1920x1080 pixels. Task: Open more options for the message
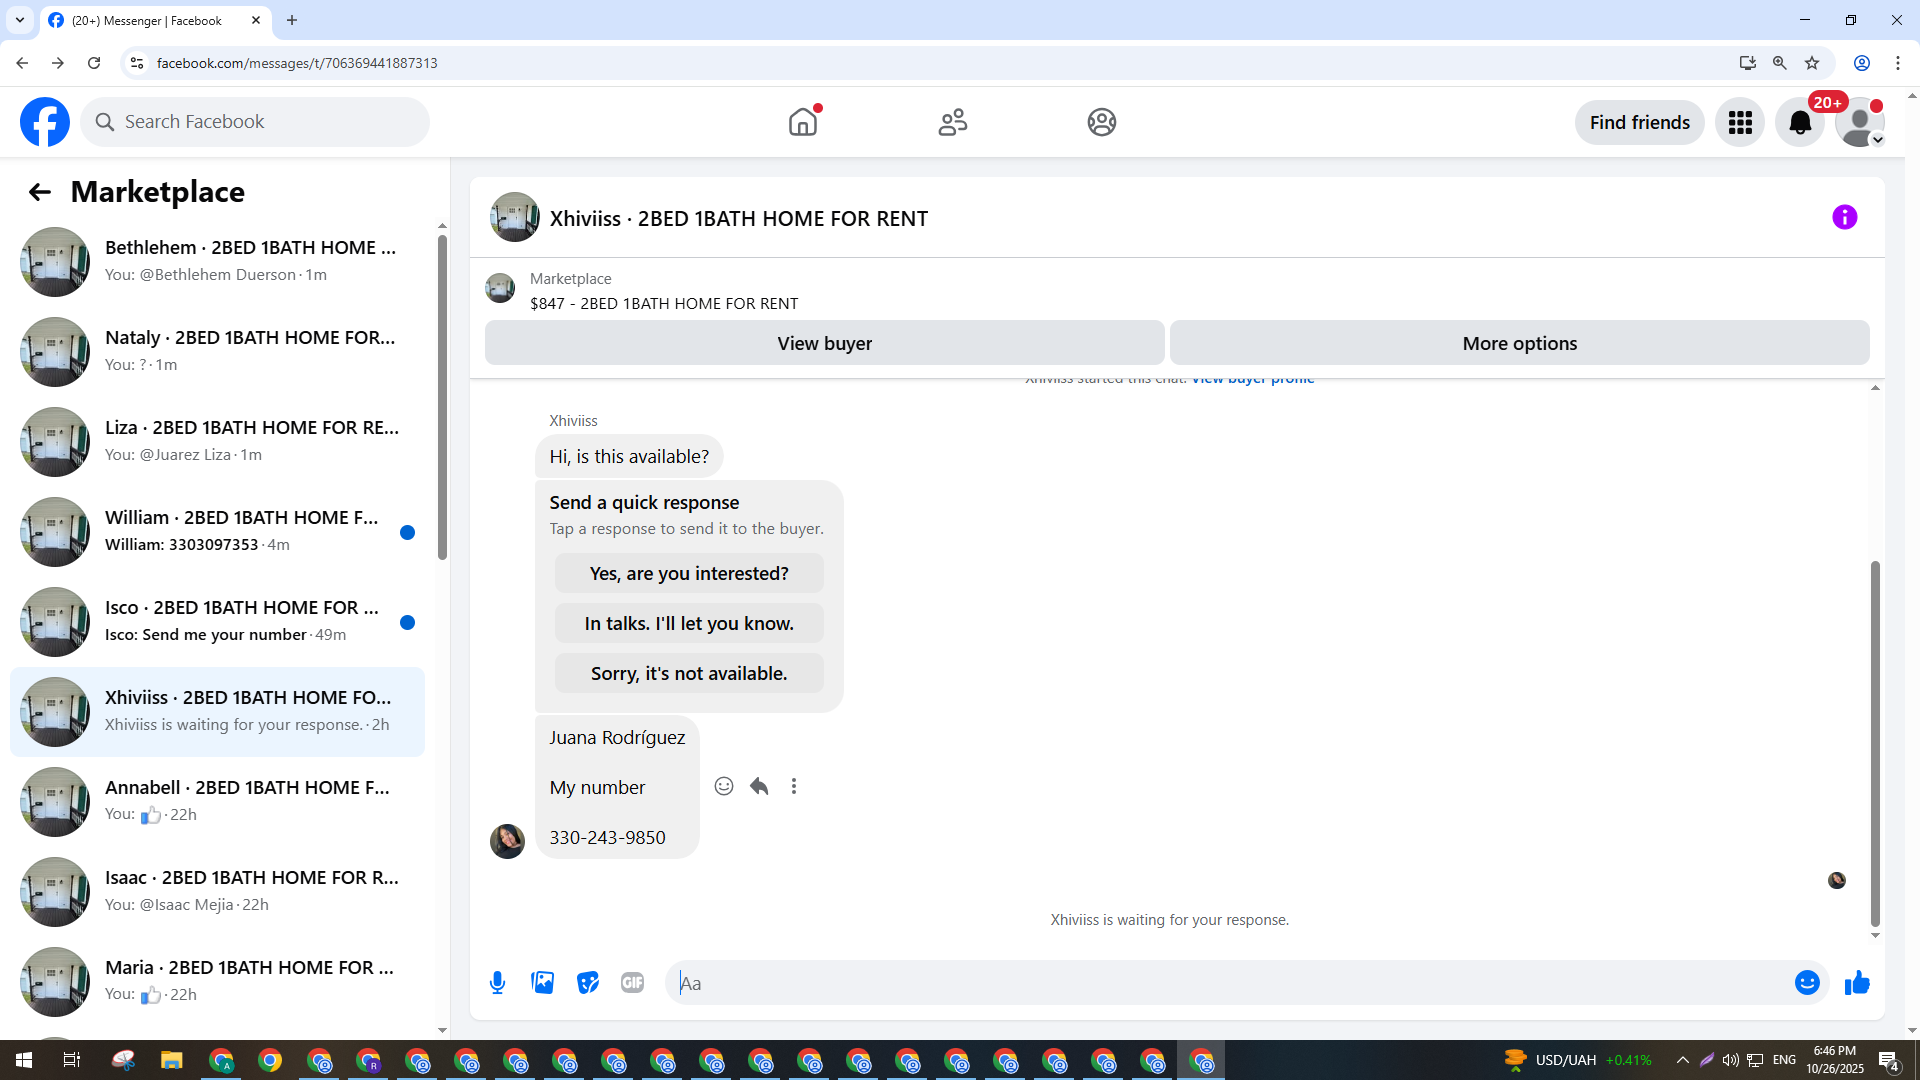(x=794, y=786)
